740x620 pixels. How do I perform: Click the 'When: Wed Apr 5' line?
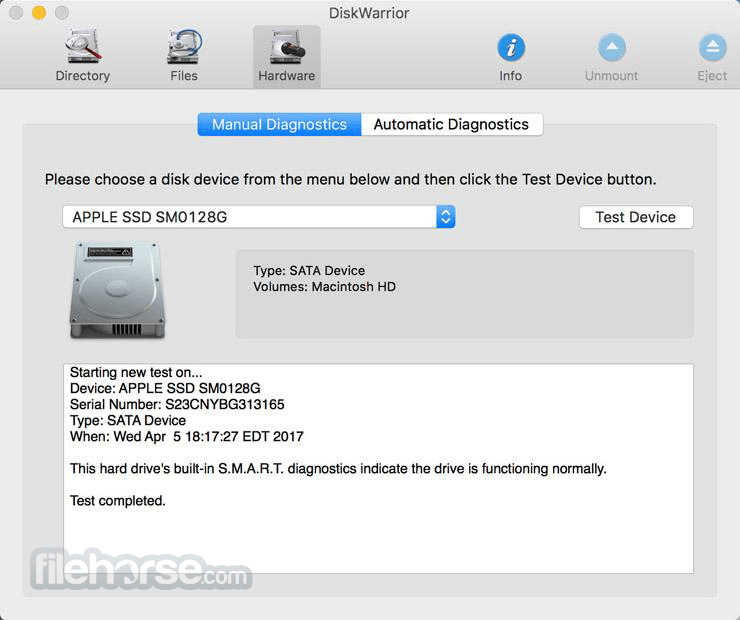[186, 436]
